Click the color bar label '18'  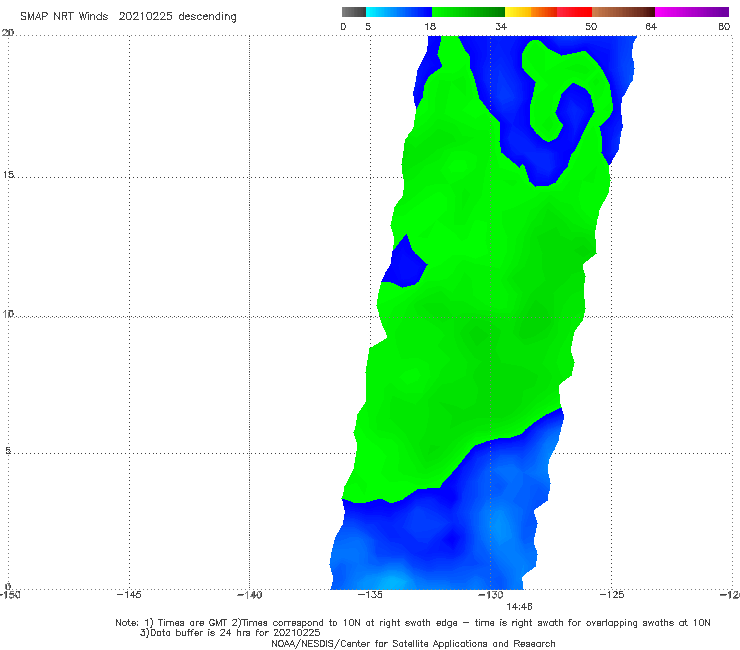[430, 26]
